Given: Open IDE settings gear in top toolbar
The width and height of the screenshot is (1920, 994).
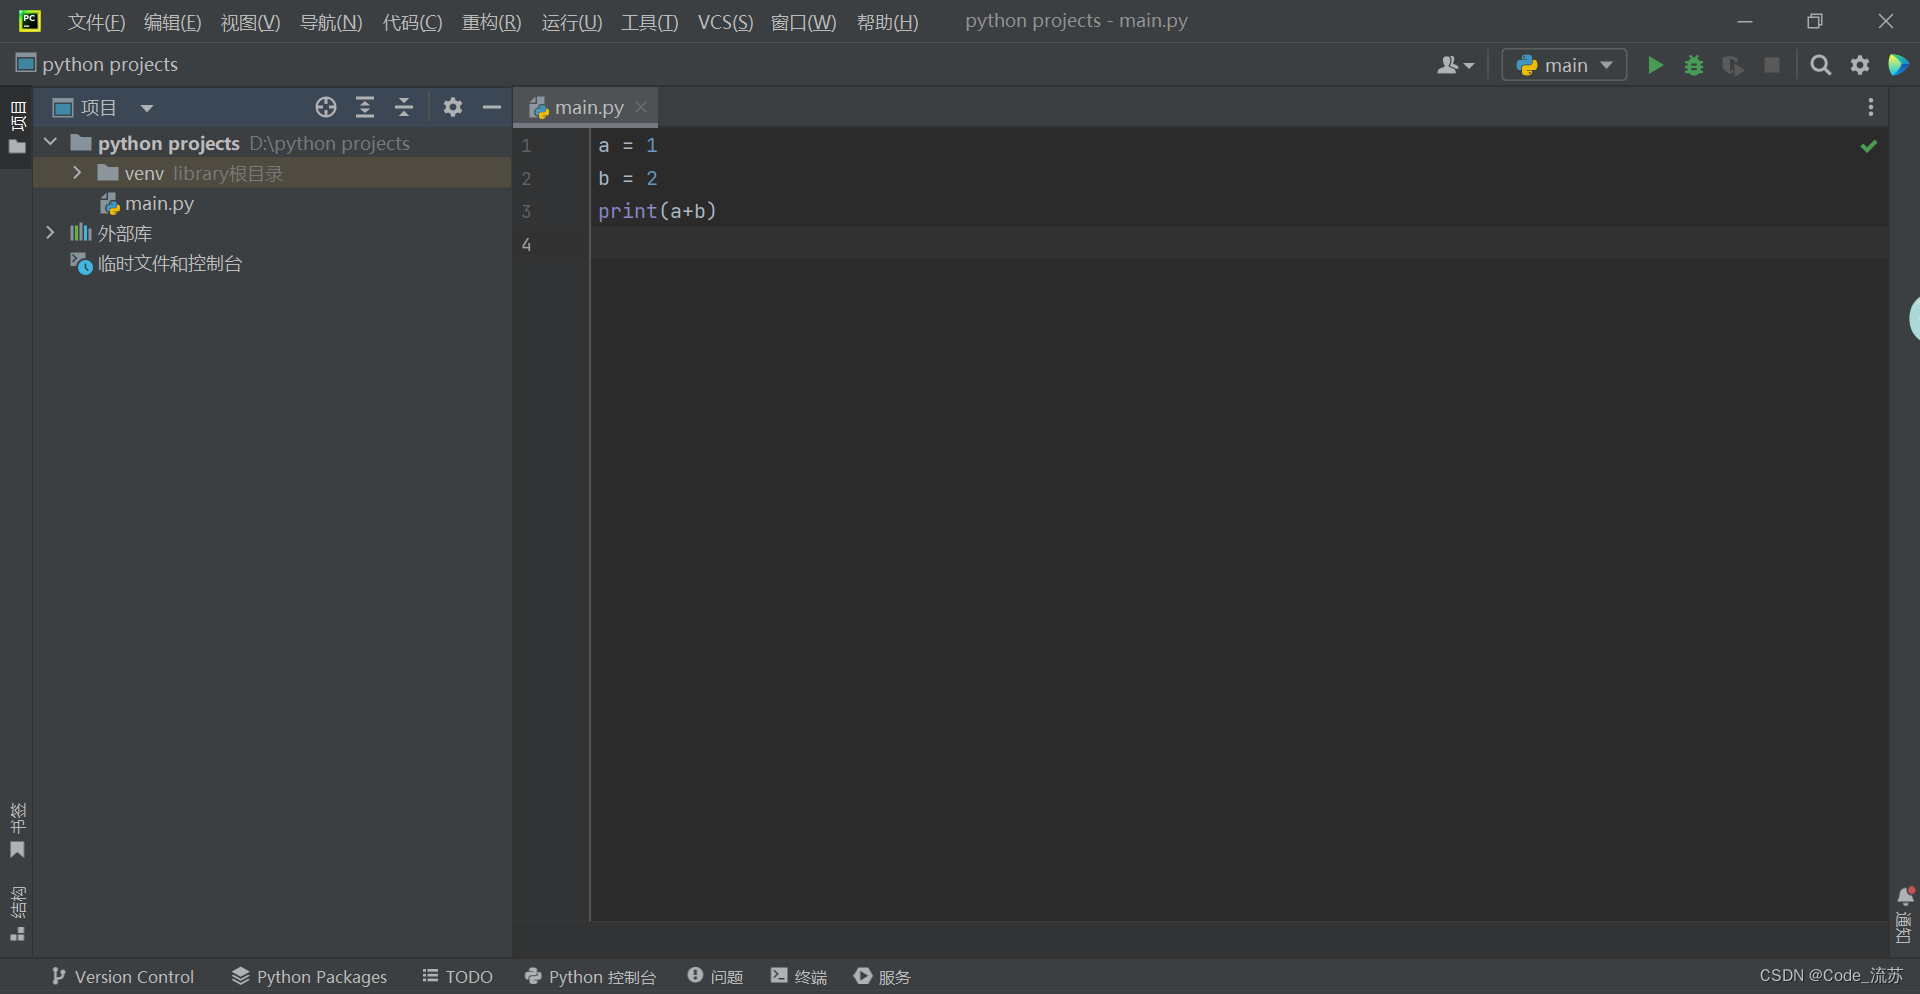Looking at the screenshot, I should tap(1860, 65).
